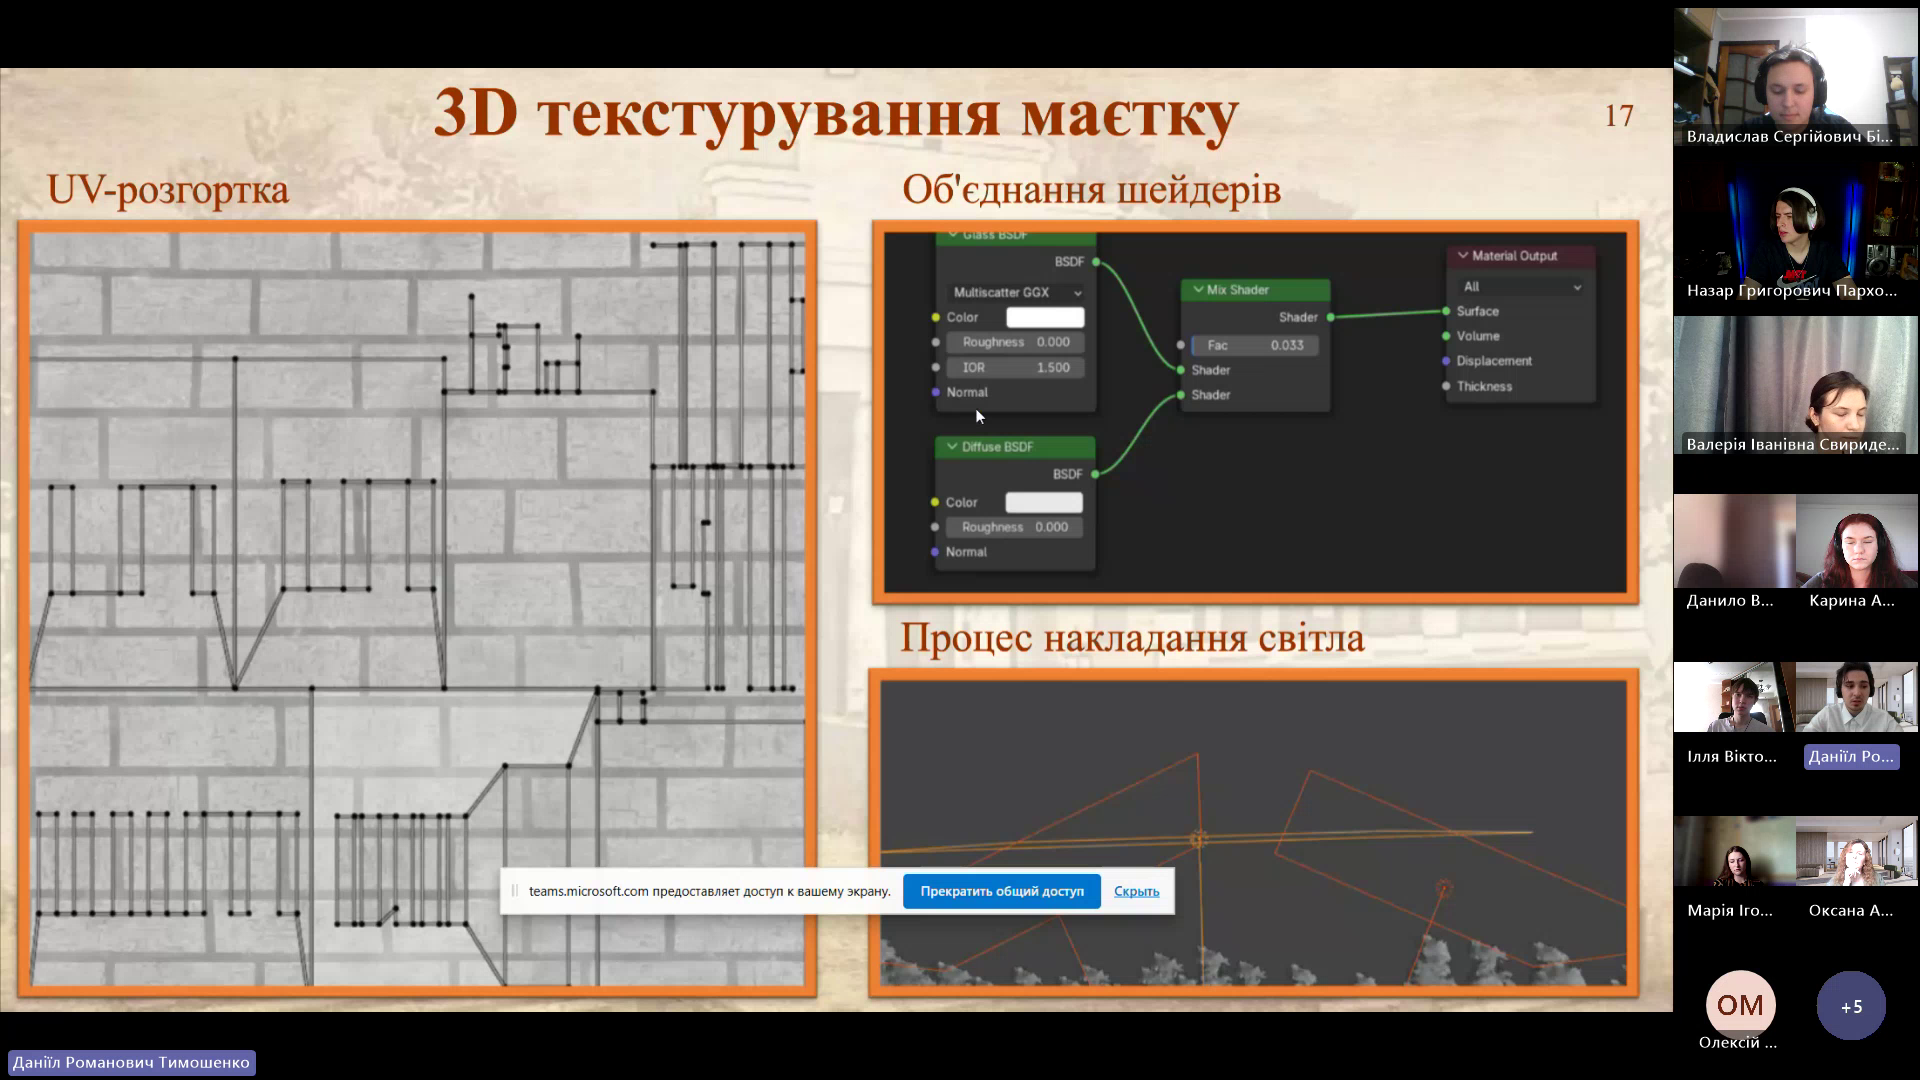Viewport: 1920px width, 1080px height.
Task: Click the Normal socket of Glass BSDF
Action: pos(936,392)
